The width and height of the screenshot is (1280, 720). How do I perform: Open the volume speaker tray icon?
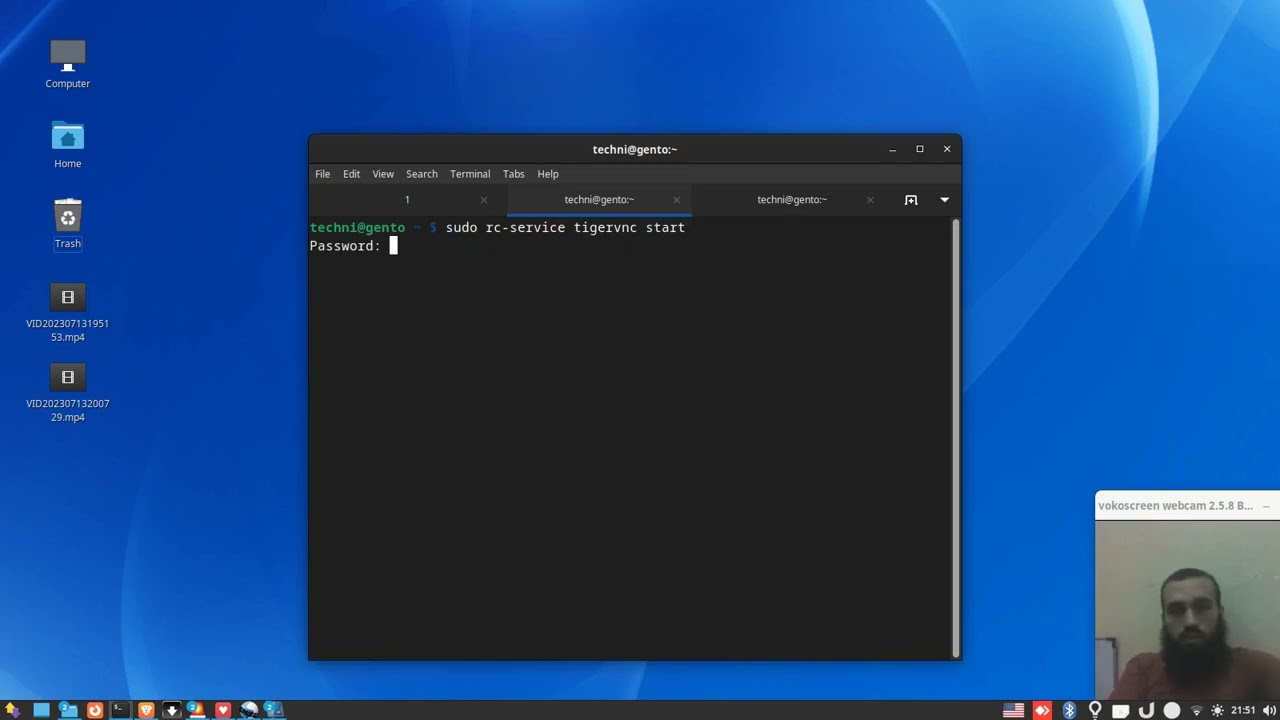(x=1269, y=711)
